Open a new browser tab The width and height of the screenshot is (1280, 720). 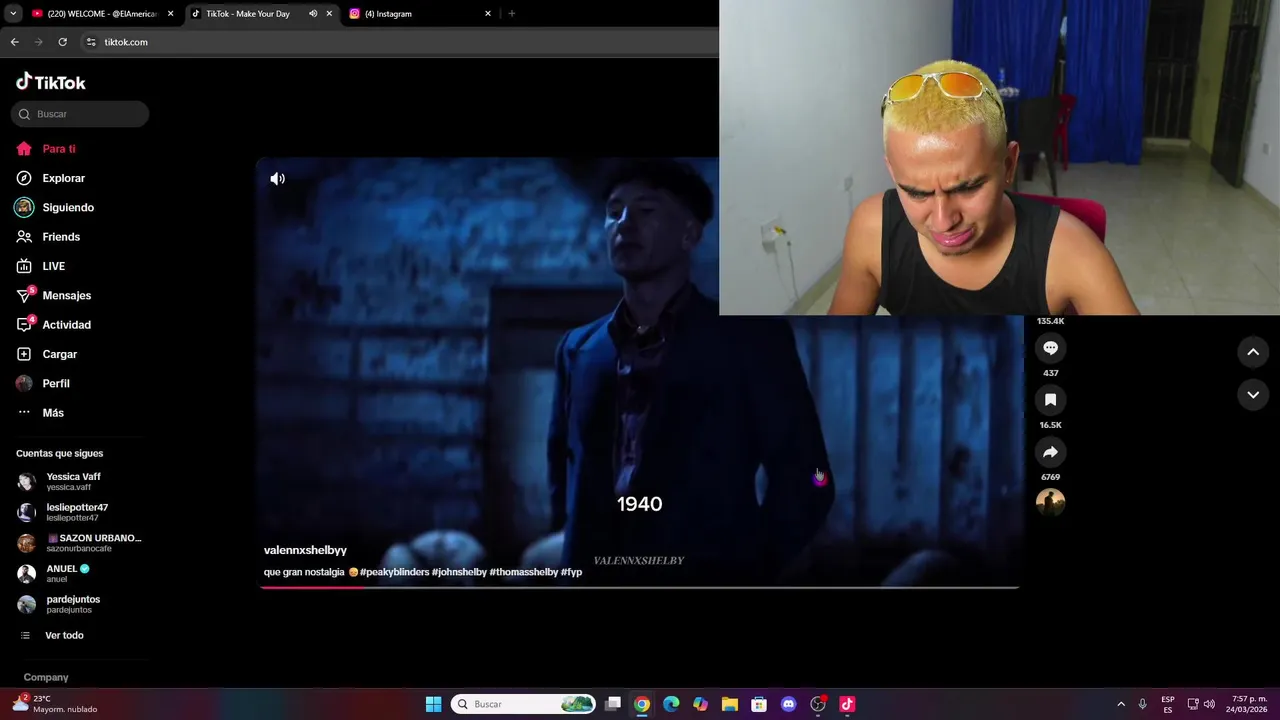point(512,14)
